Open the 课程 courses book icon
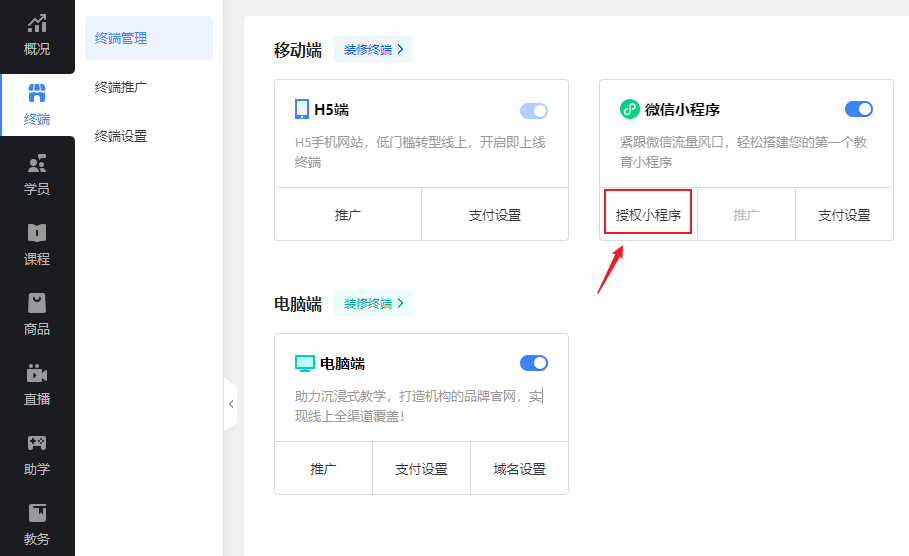 tap(37, 234)
